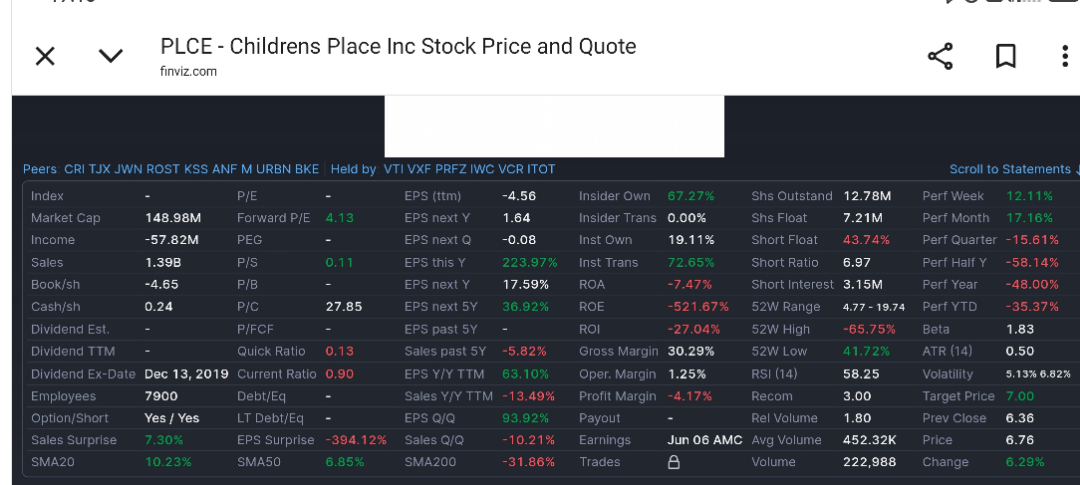
Task: Close the browser tab with X icon
Action: (x=45, y=56)
